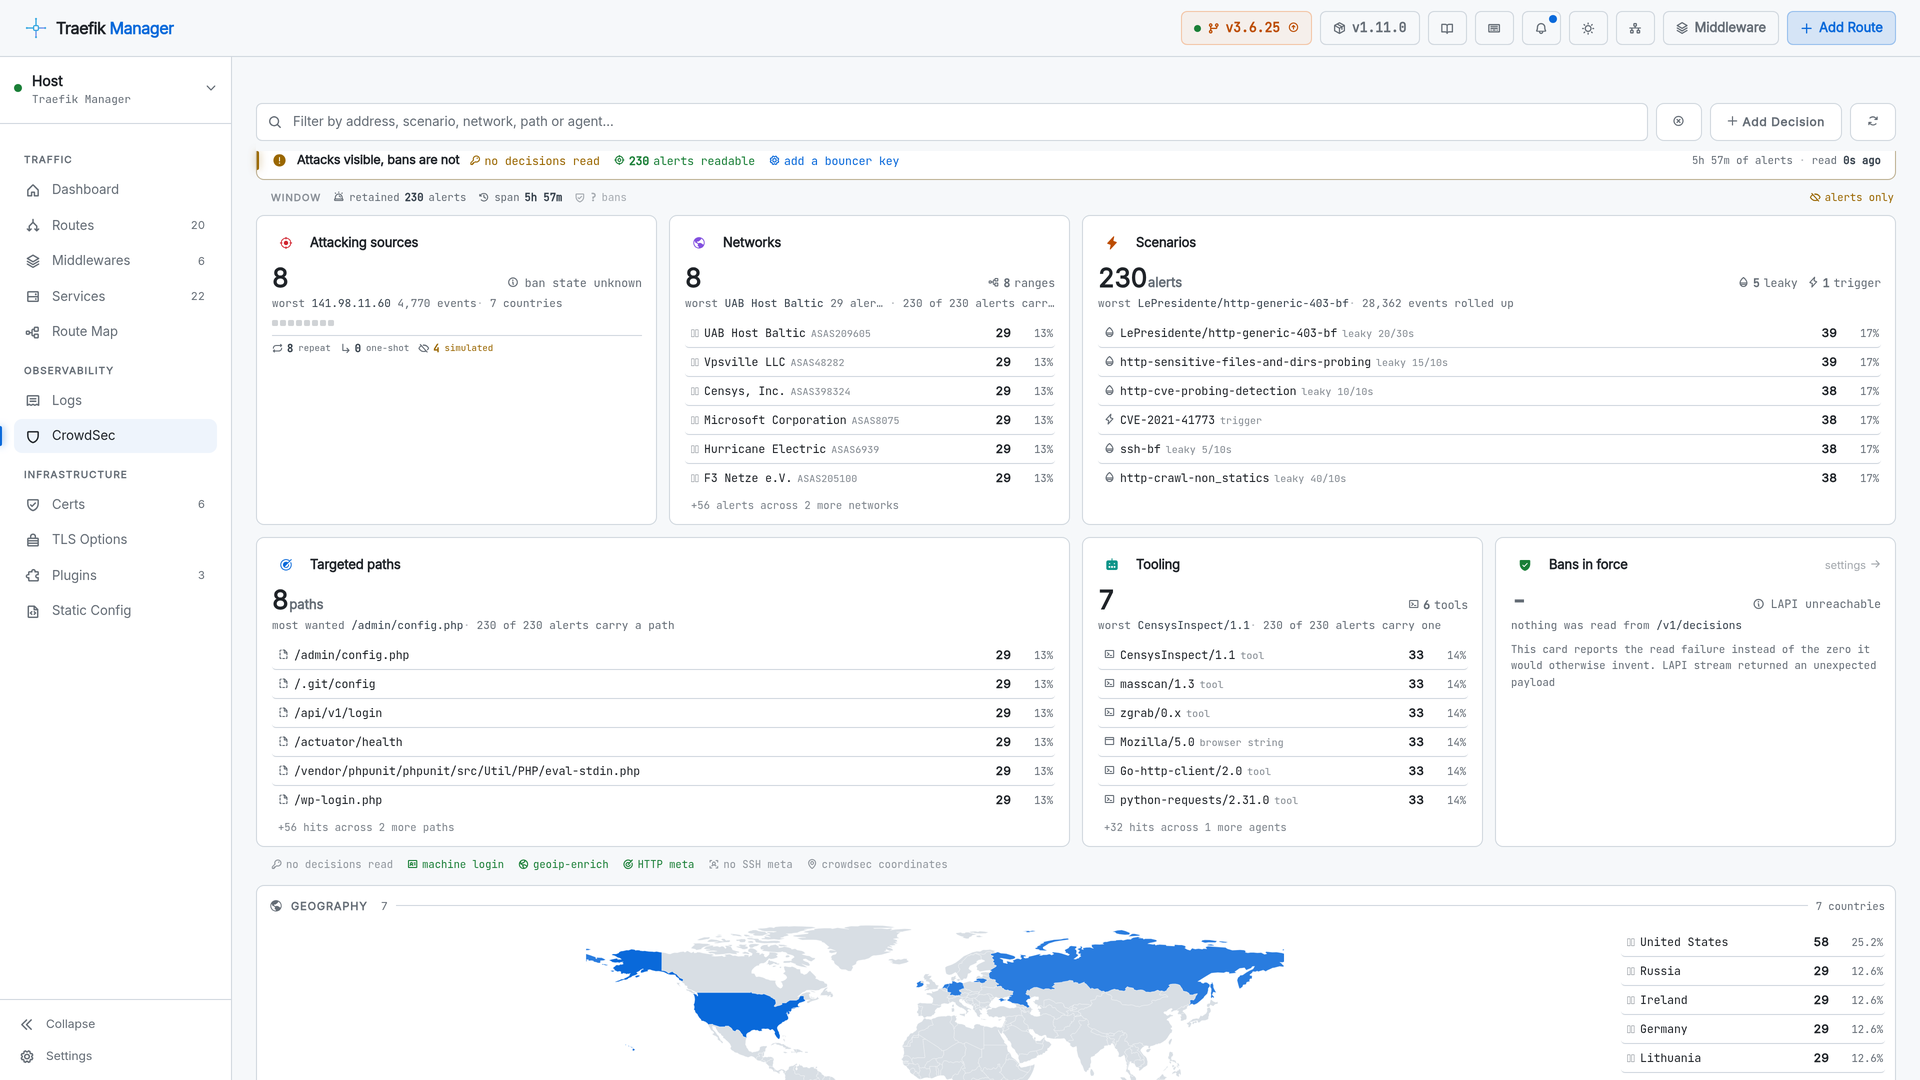This screenshot has width=1920, height=1080.
Task: Select the /wp-login.php path row
Action: tap(663, 800)
